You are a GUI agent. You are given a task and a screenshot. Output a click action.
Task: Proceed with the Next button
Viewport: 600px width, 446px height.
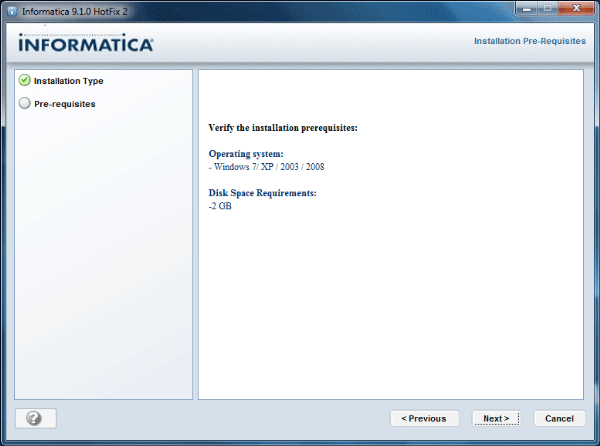pyautogui.click(x=496, y=418)
